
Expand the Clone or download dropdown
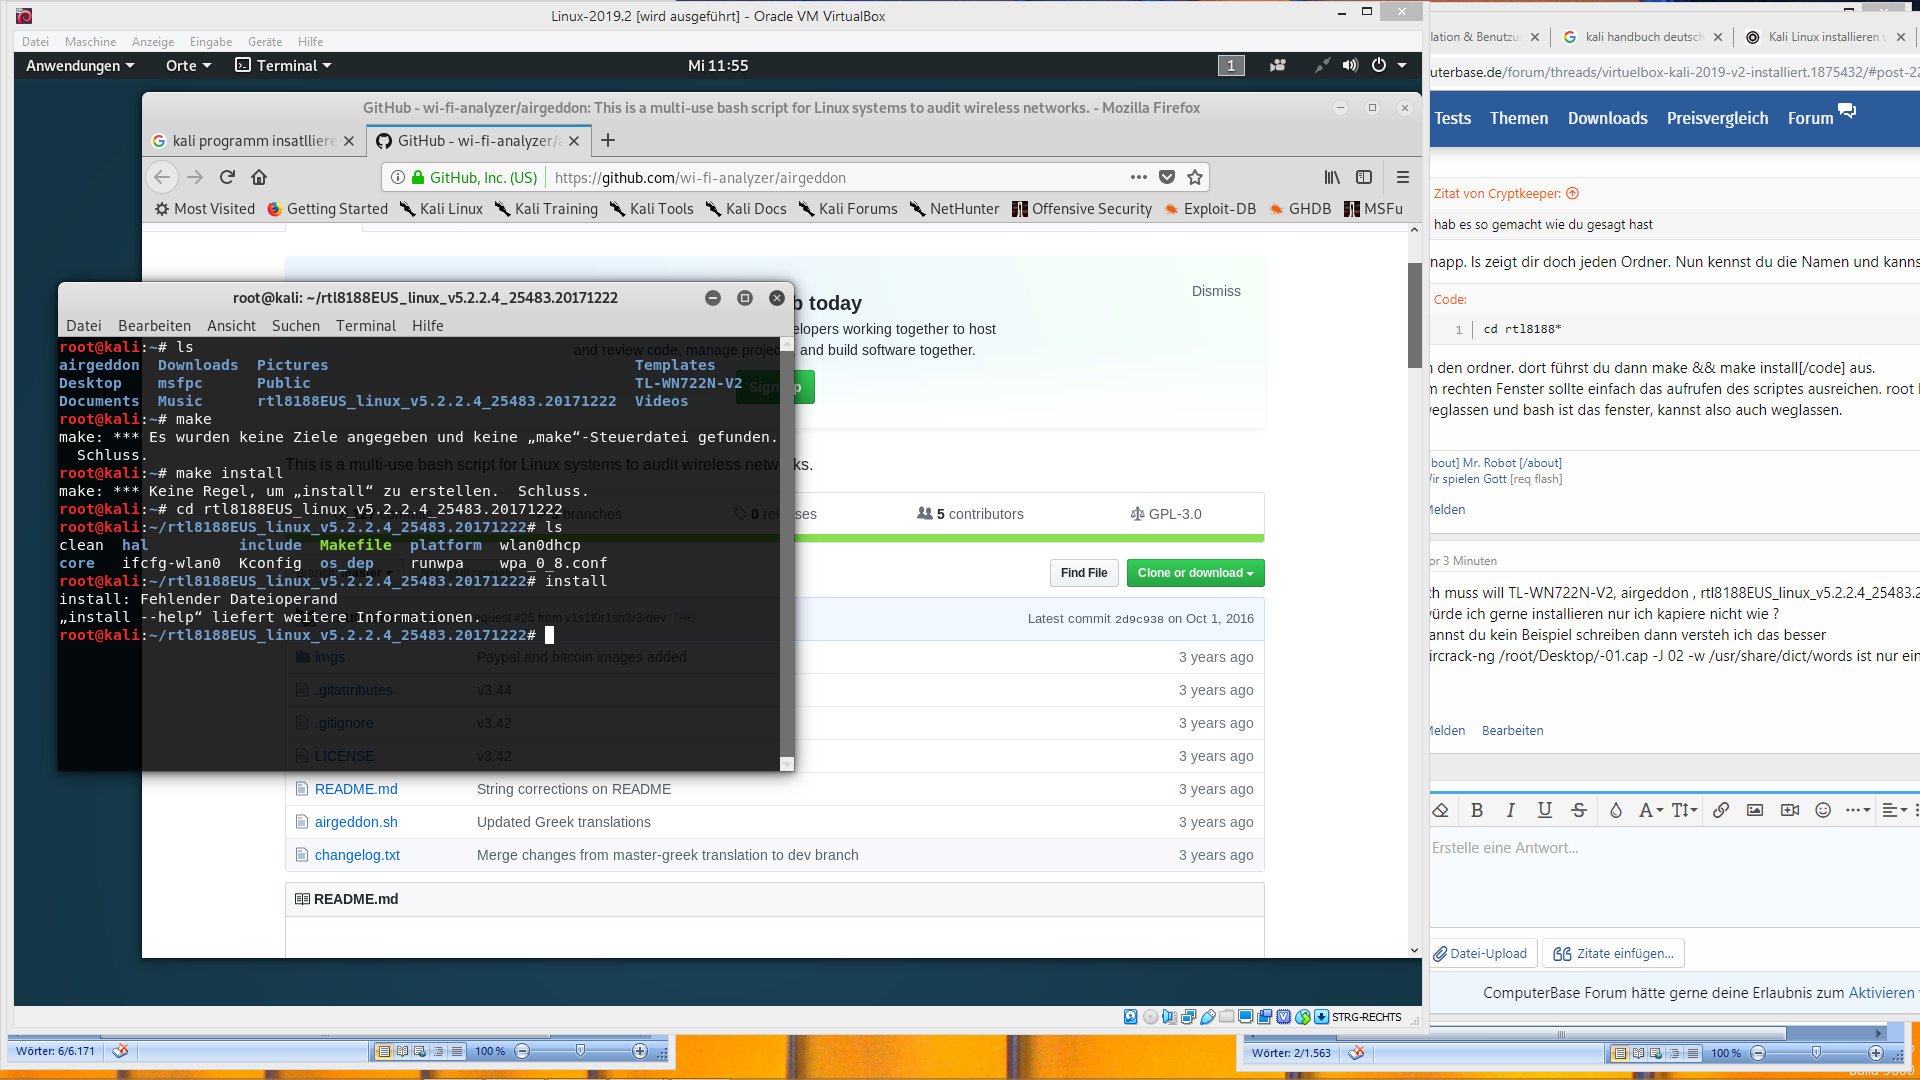tap(1195, 573)
